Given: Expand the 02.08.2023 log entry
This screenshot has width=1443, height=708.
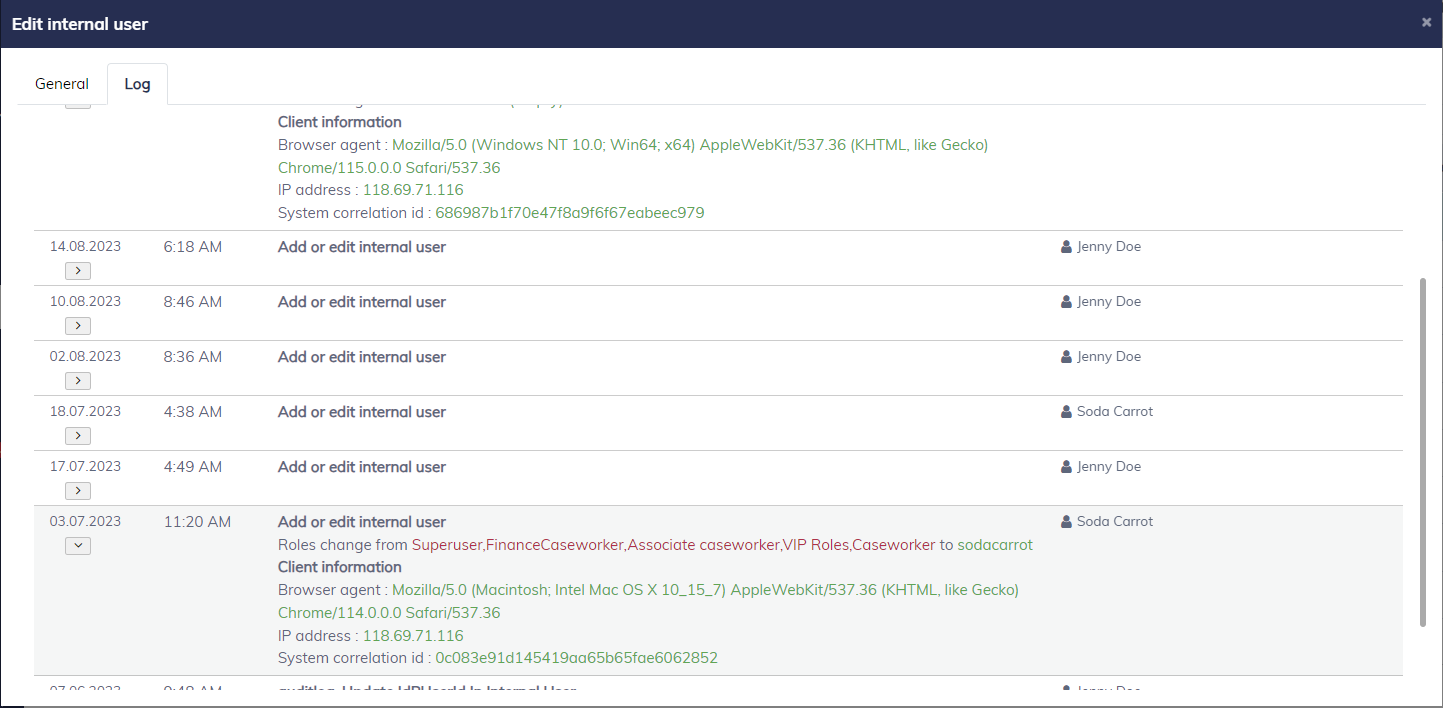Looking at the screenshot, I should 77,381.
